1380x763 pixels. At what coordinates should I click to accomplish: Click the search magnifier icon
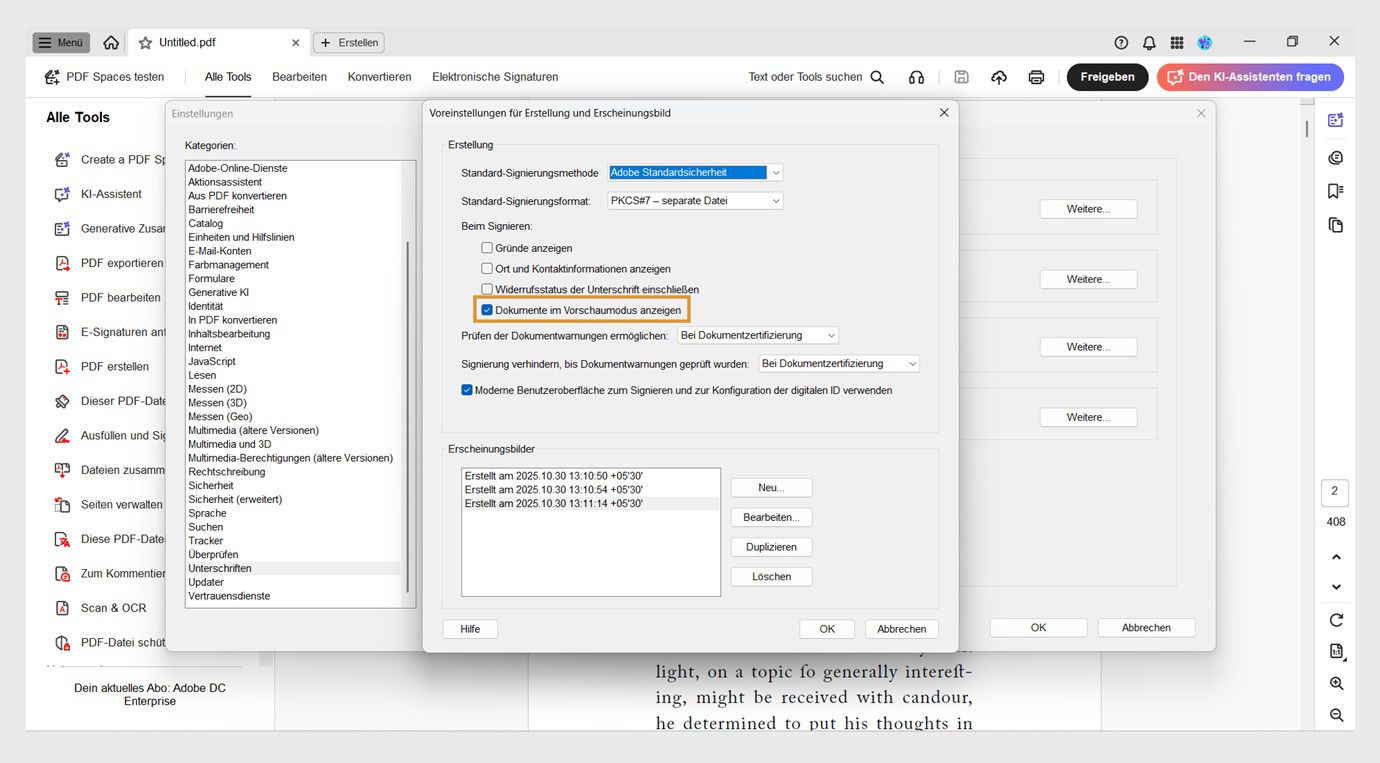click(x=877, y=77)
